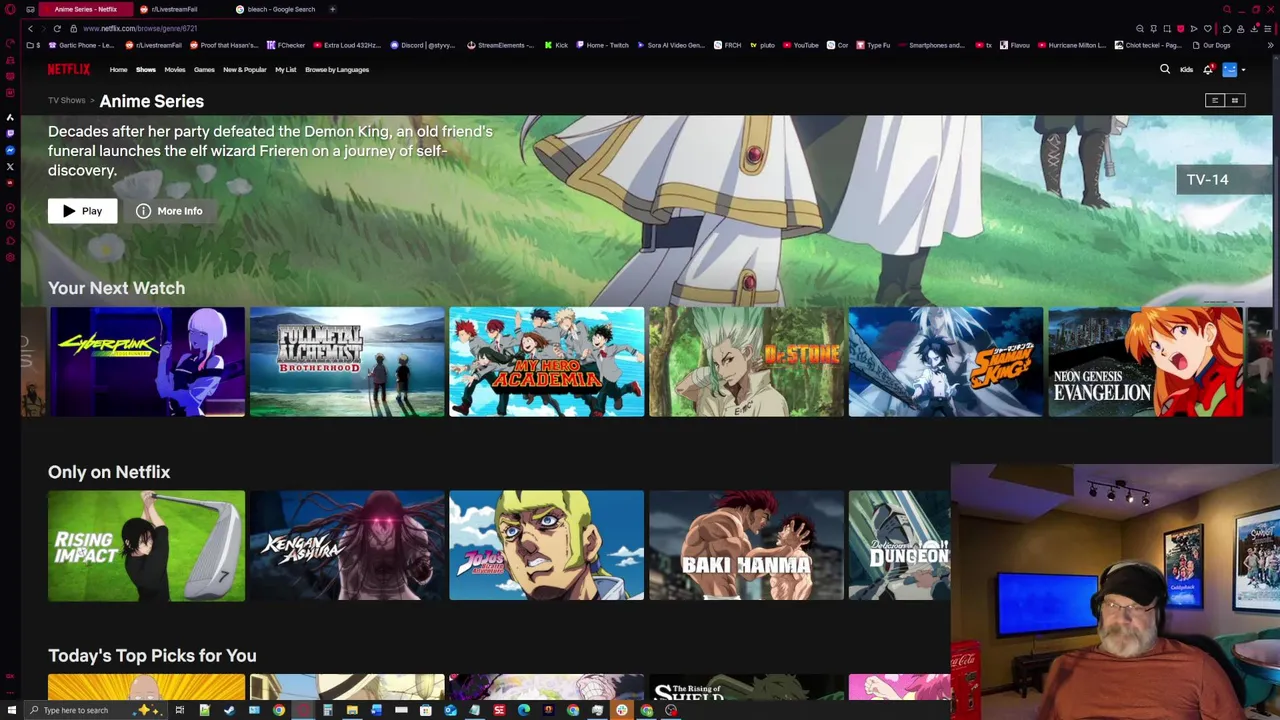Open Cyberpunk Edgerunners thumbnail

(147, 362)
